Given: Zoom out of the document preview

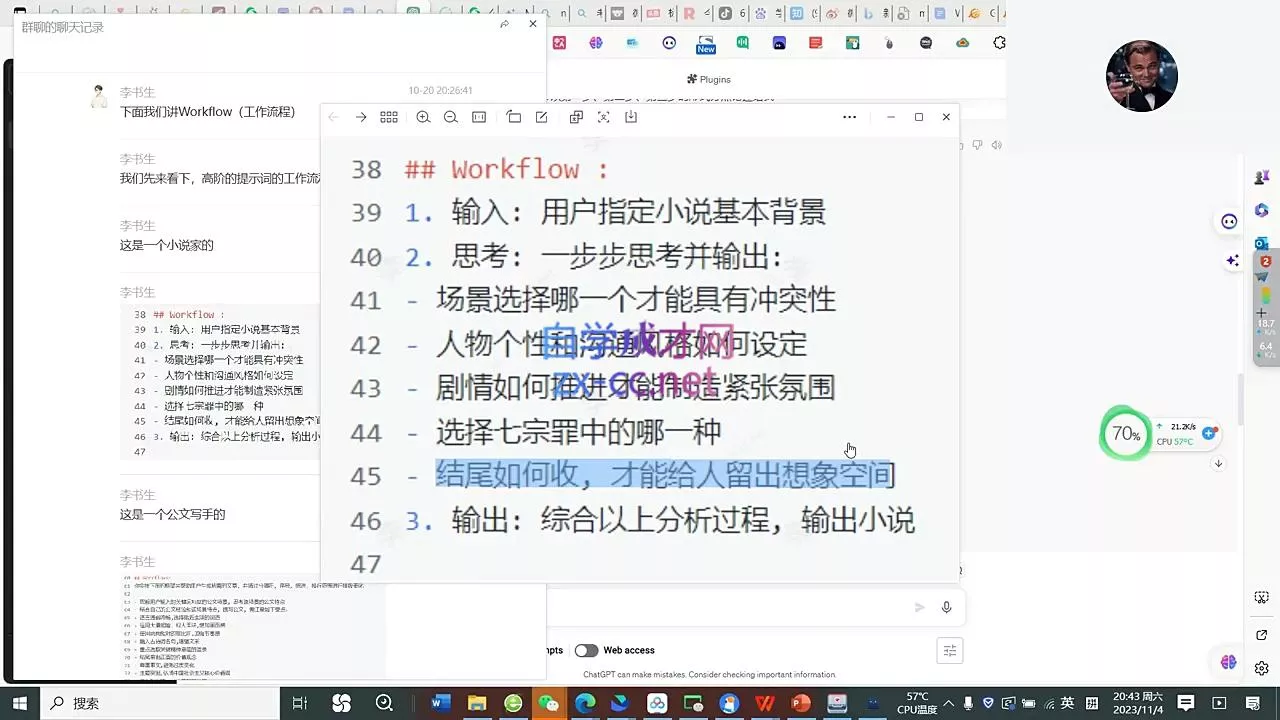Looking at the screenshot, I should 451,117.
